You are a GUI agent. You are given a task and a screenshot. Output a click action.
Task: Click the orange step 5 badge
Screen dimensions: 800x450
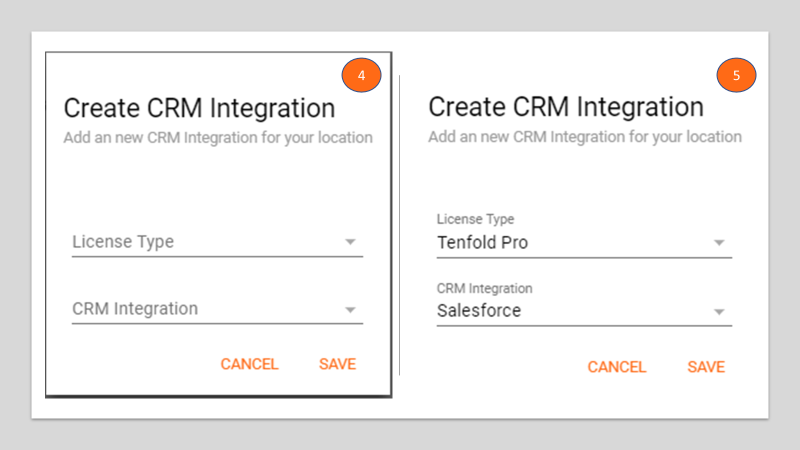736,75
